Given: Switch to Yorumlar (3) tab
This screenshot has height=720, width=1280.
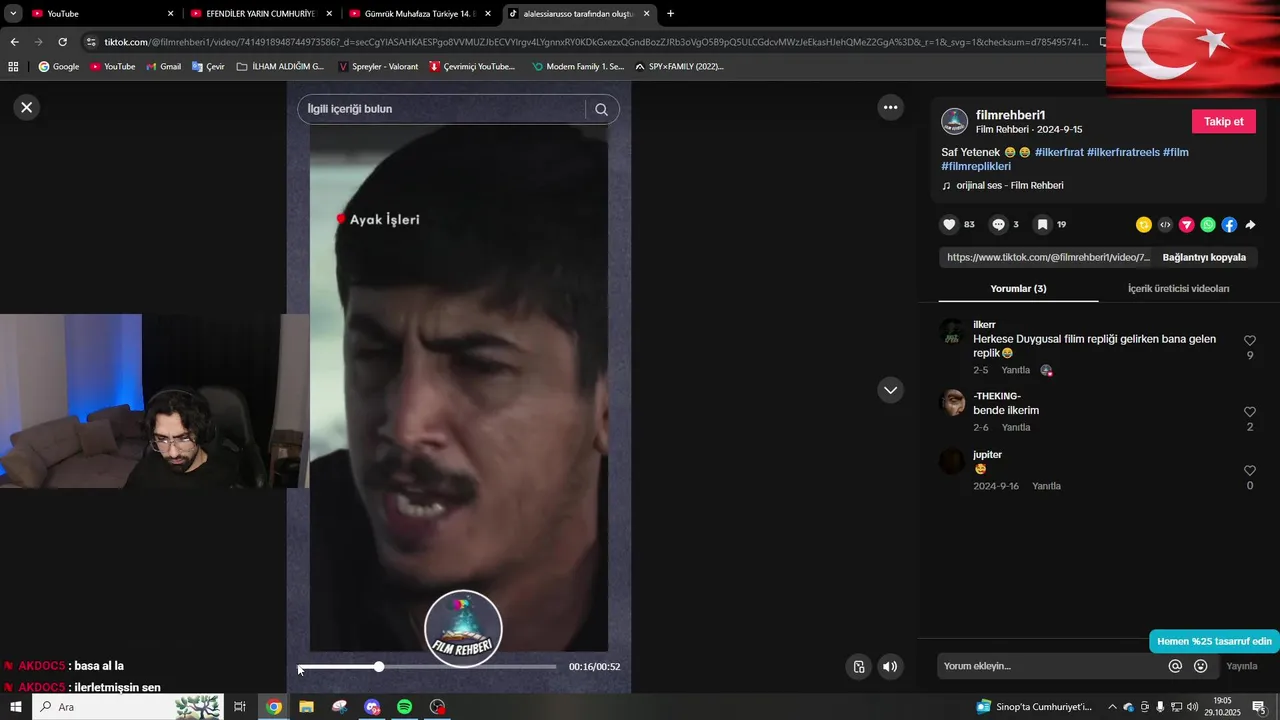Looking at the screenshot, I should 1018,289.
